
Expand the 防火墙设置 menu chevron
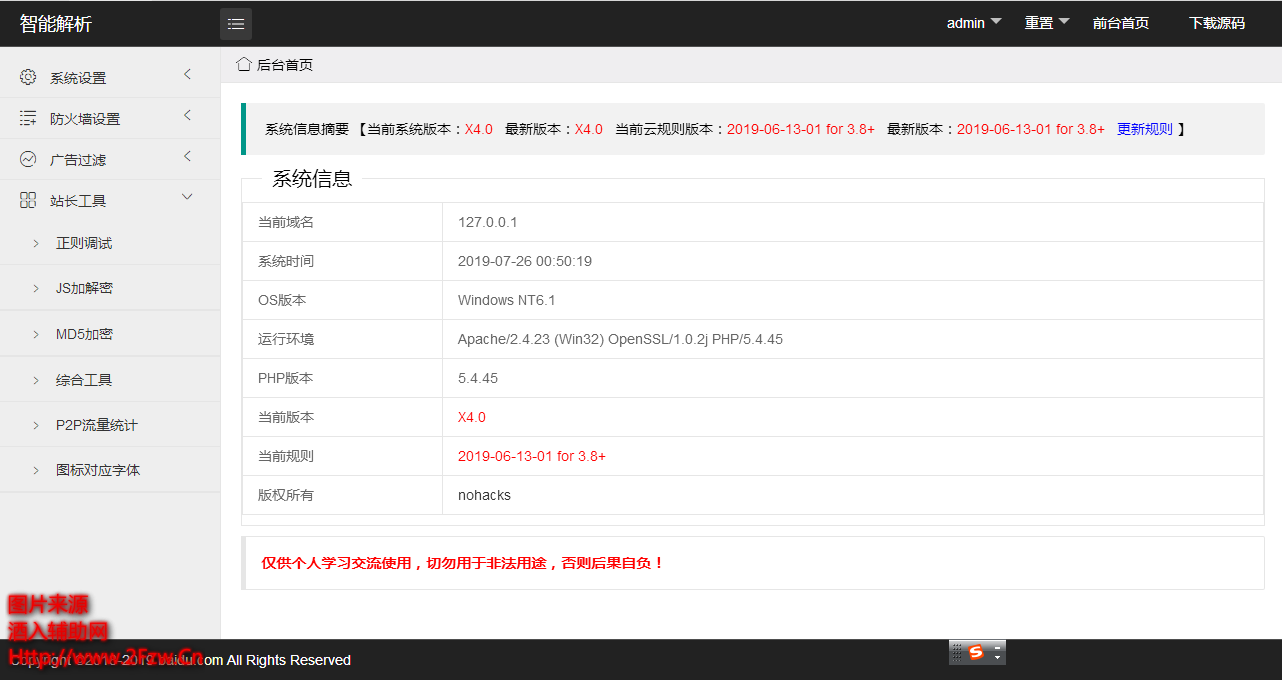click(187, 116)
